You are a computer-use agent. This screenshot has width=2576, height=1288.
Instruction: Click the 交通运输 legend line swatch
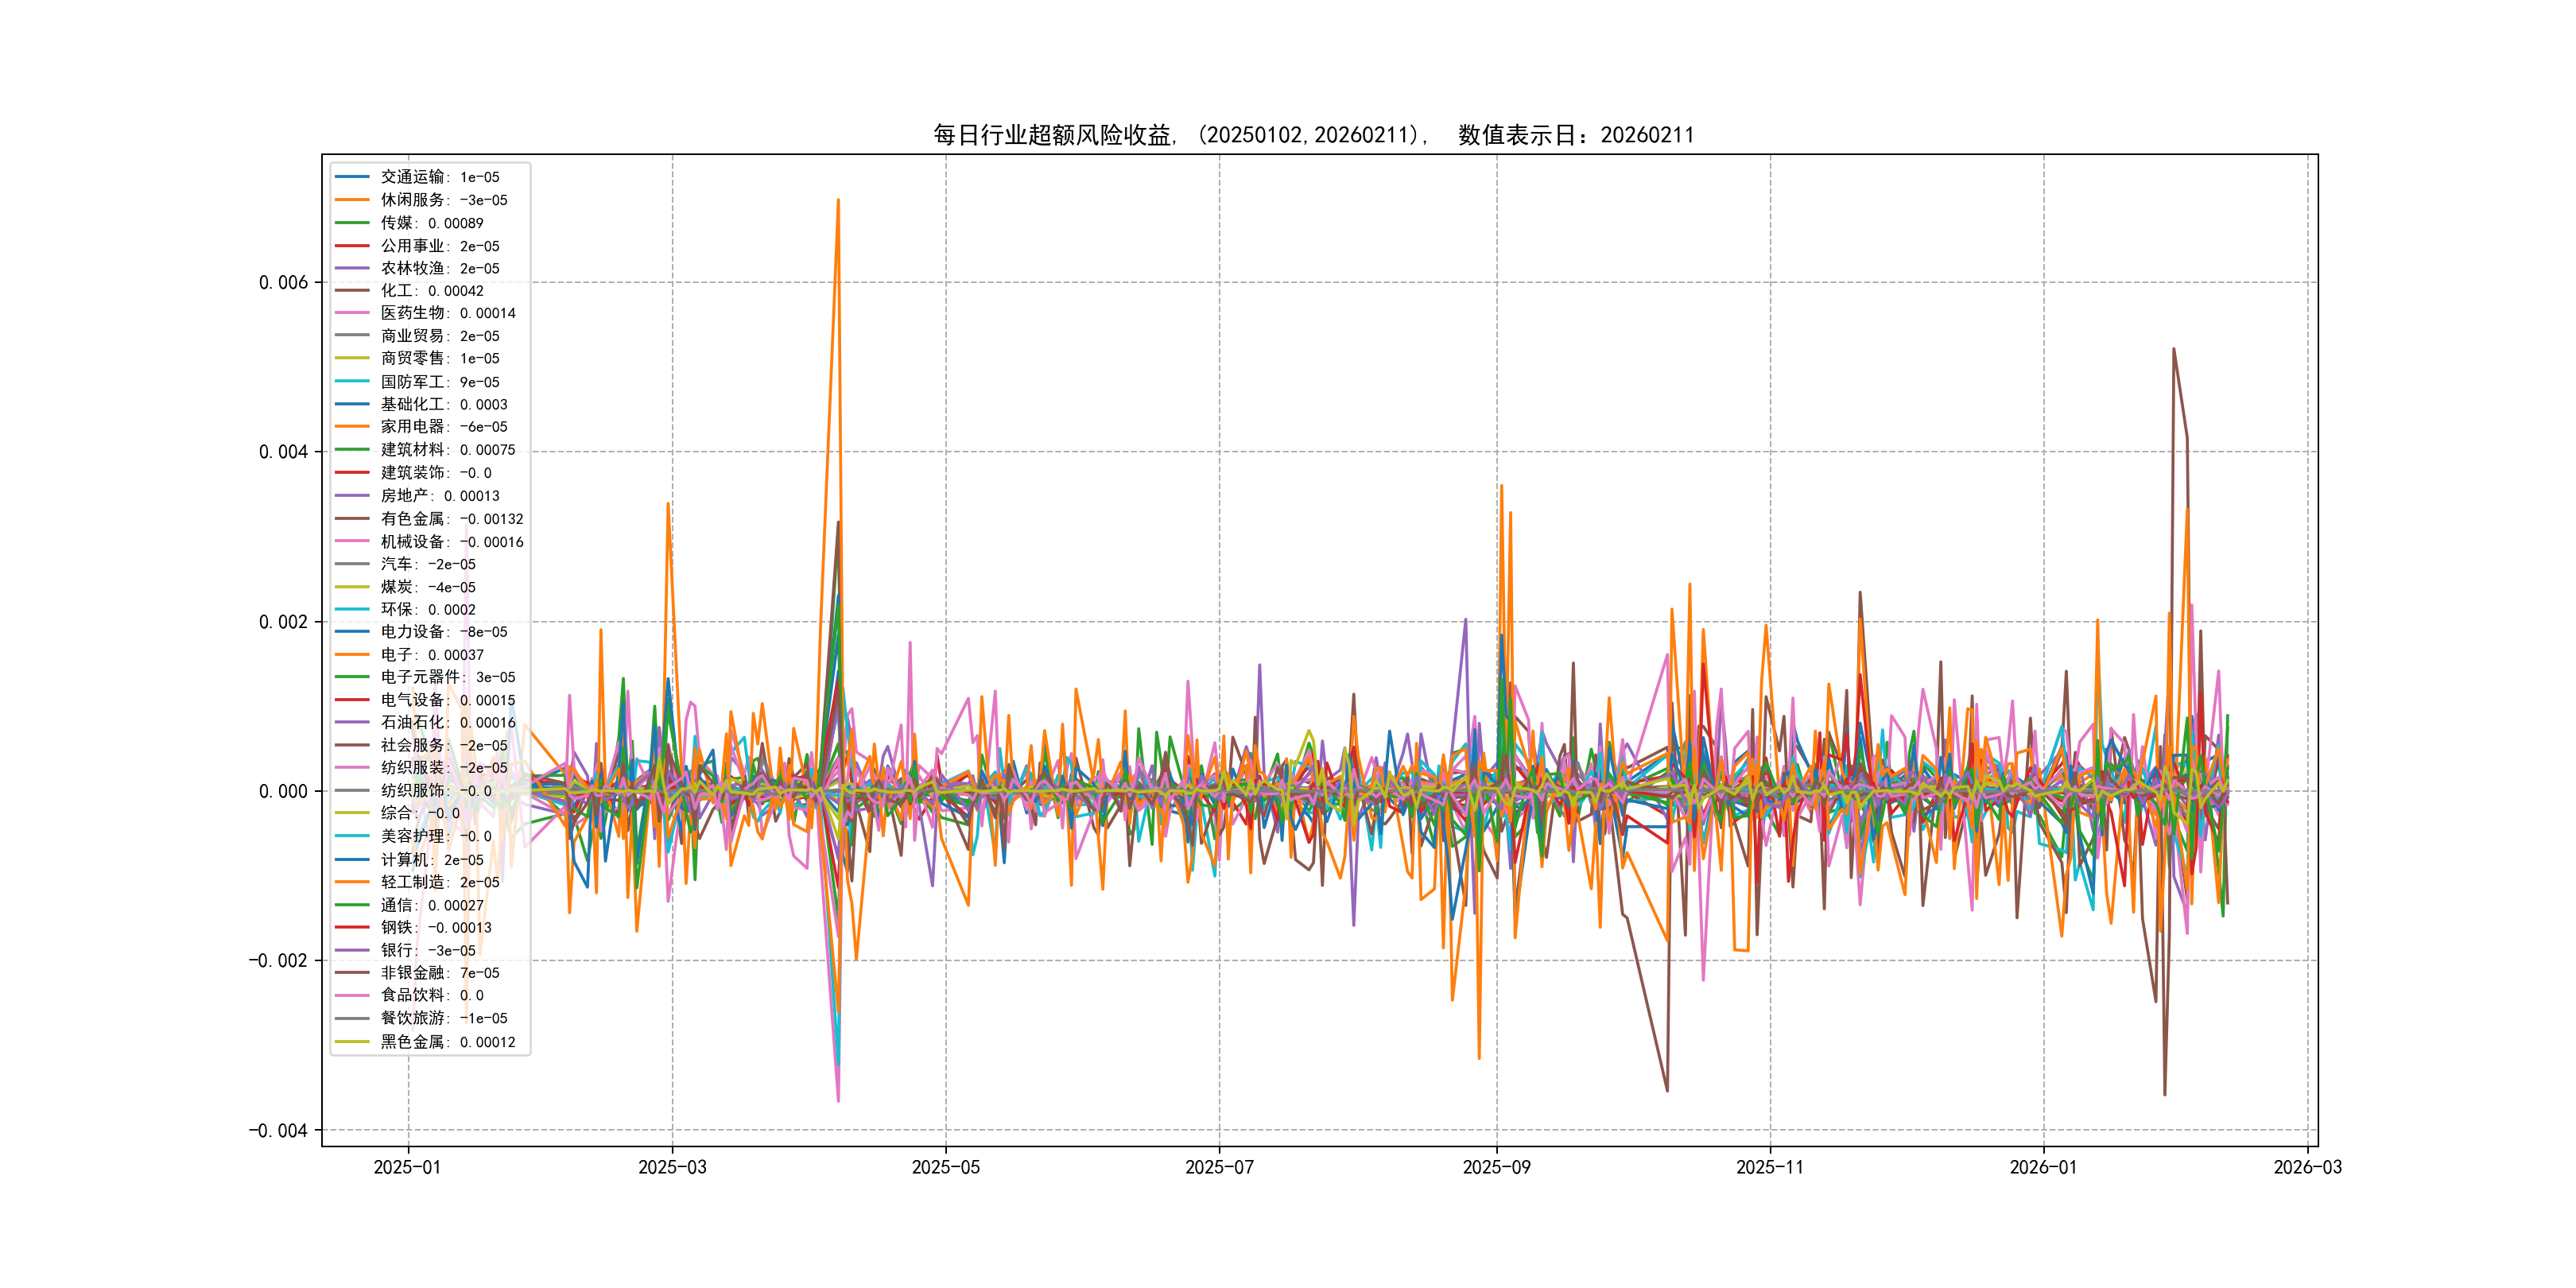352,177
